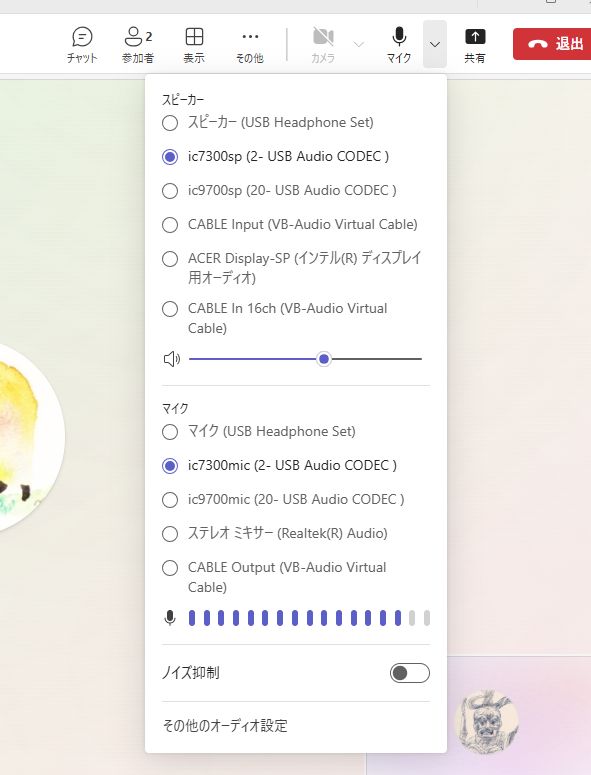The width and height of the screenshot is (591, 775).
Task: Show the 参加者 list
Action: pyautogui.click(x=138, y=44)
